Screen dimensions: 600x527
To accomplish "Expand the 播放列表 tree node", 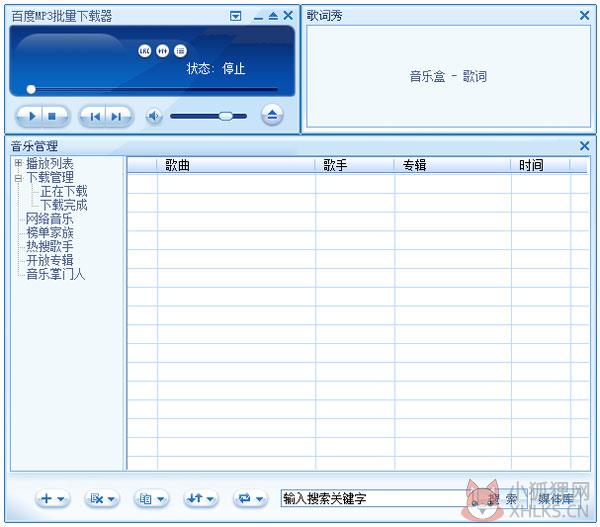I will [x=18, y=163].
